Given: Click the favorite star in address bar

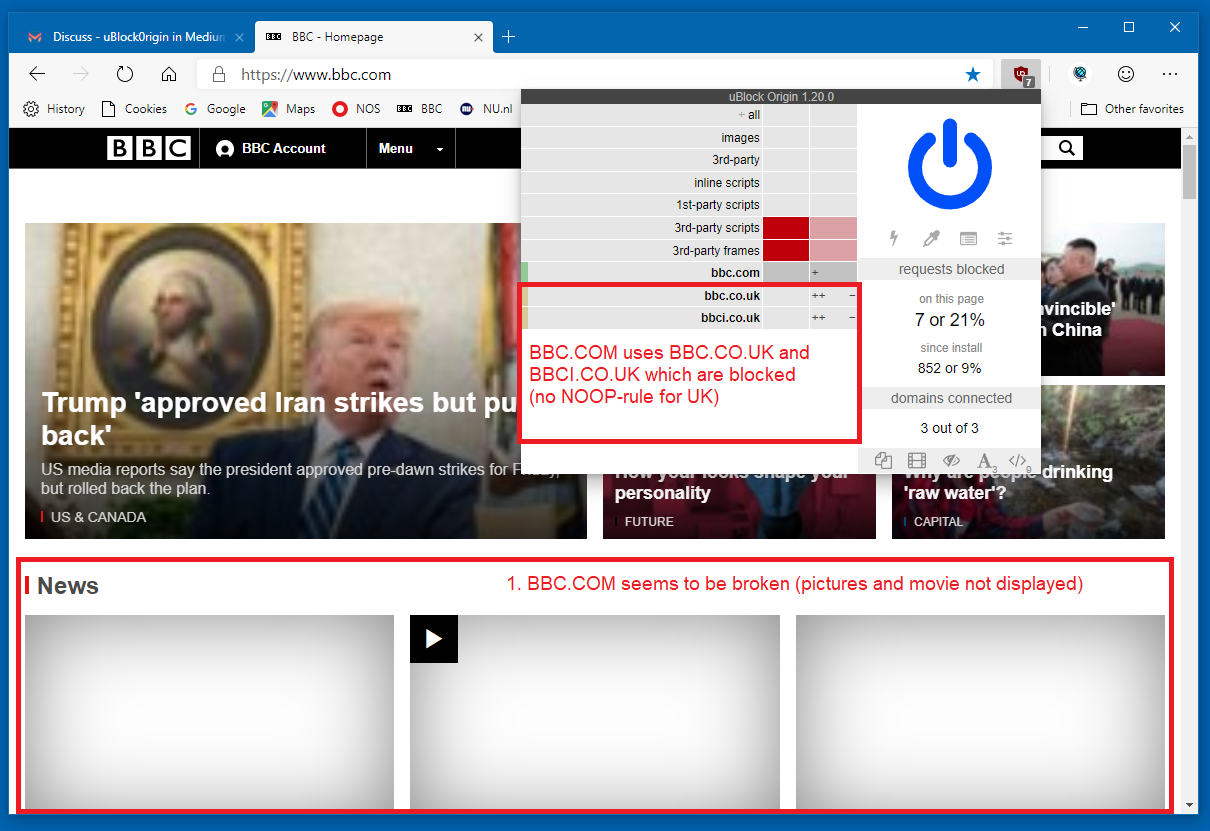Looking at the screenshot, I should (x=973, y=74).
